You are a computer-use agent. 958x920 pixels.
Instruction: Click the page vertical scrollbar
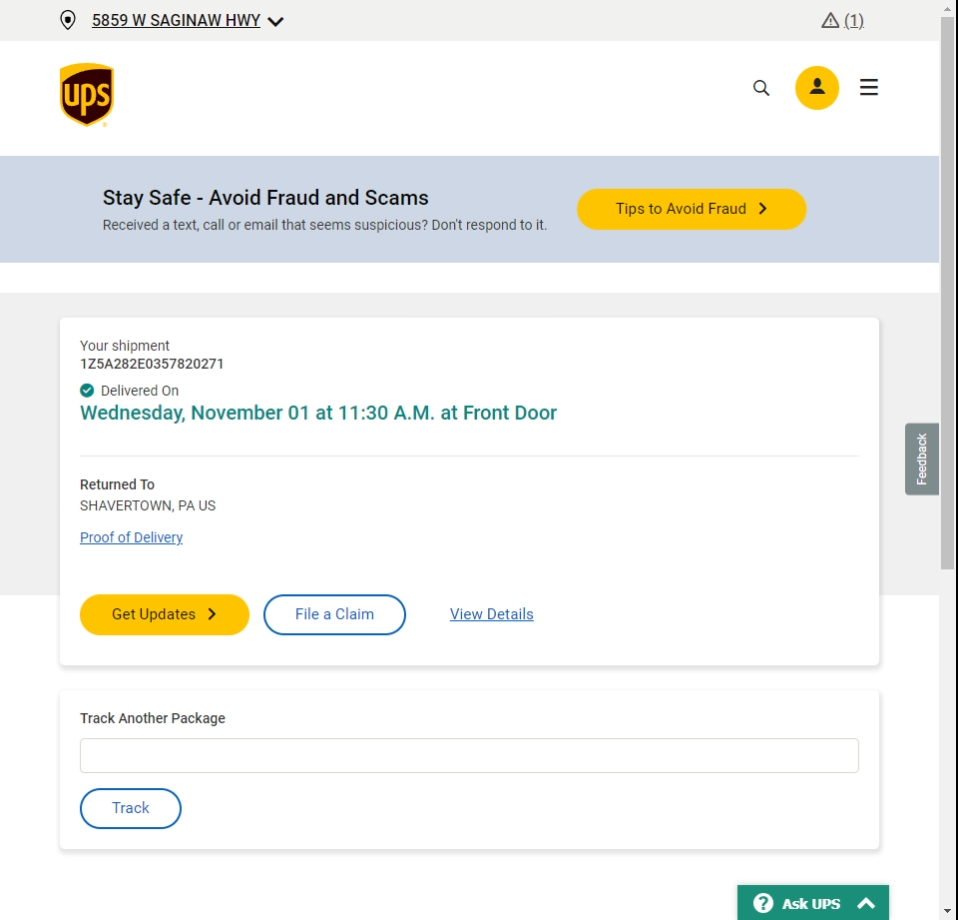pos(948,300)
